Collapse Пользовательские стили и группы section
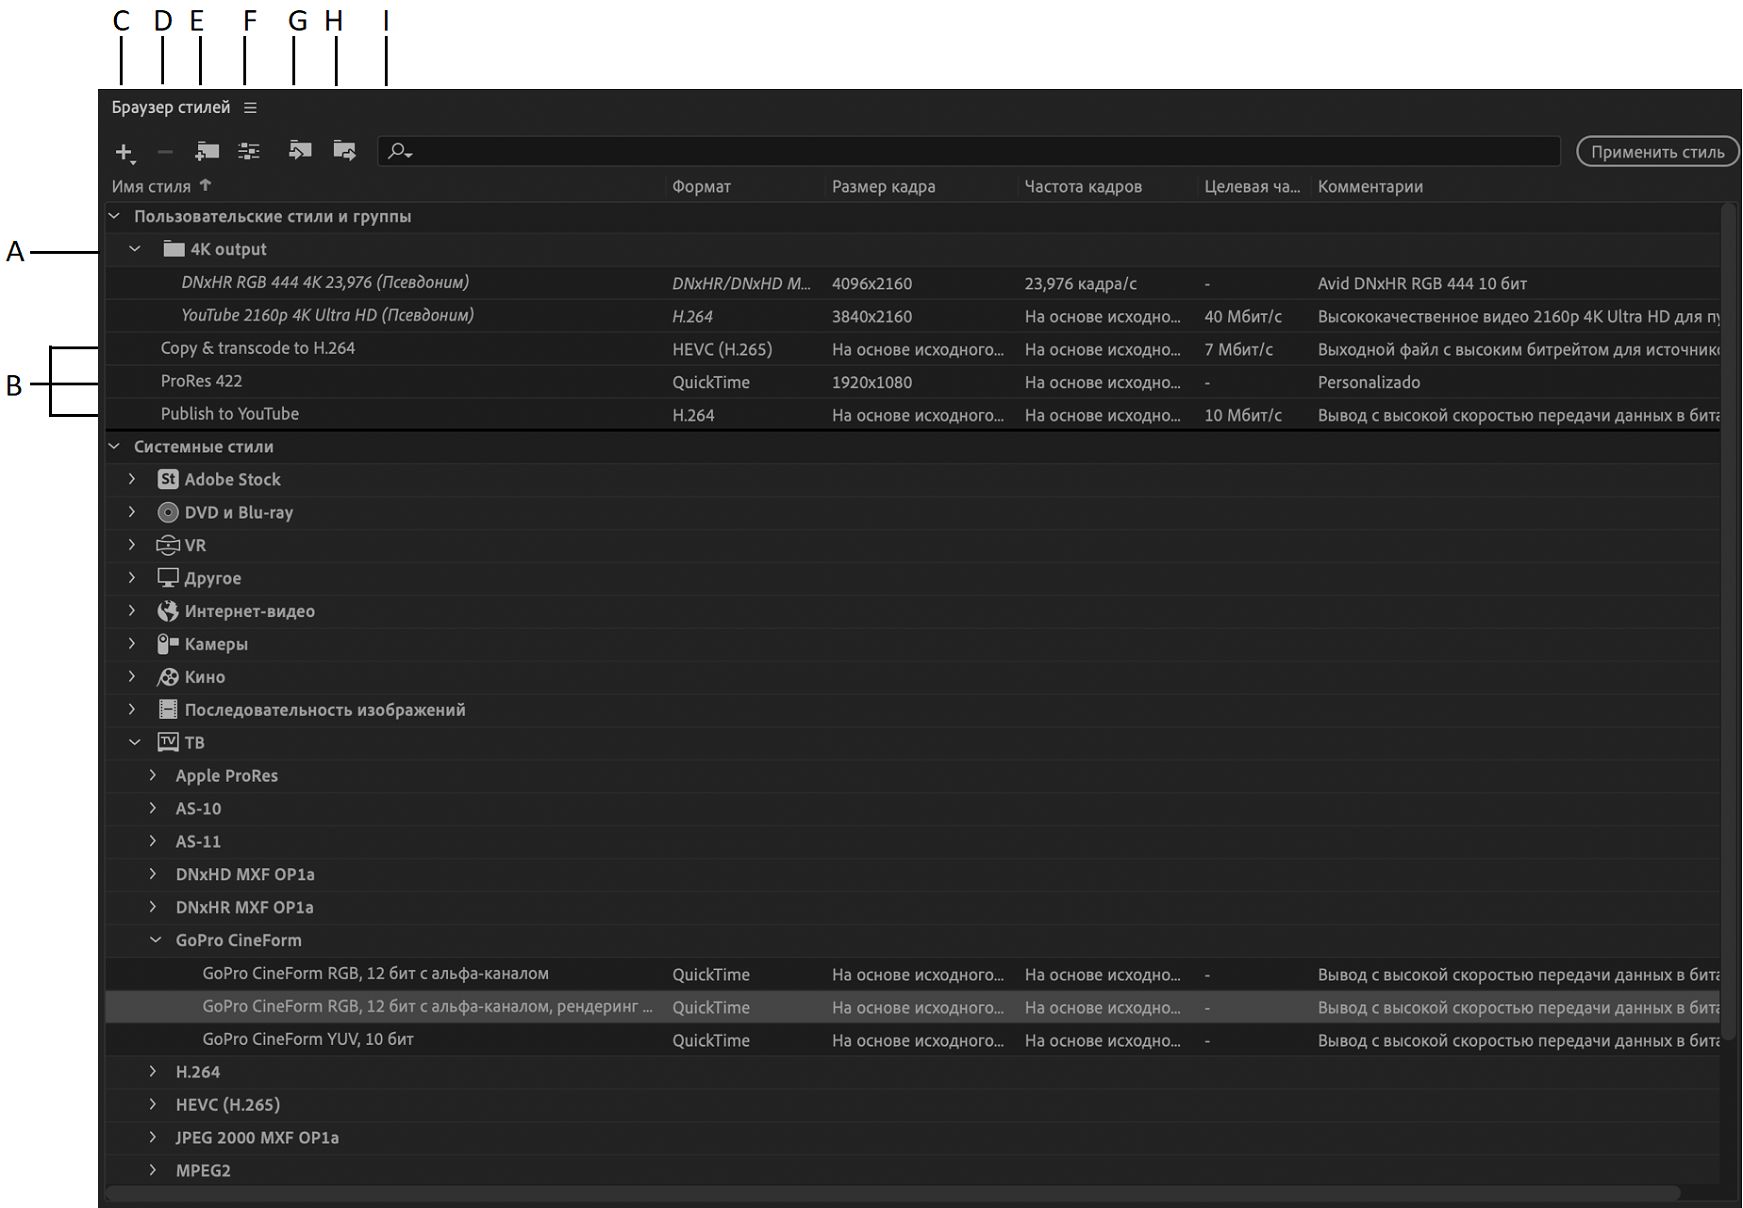Viewport: 1743px width, 1208px height. [114, 216]
